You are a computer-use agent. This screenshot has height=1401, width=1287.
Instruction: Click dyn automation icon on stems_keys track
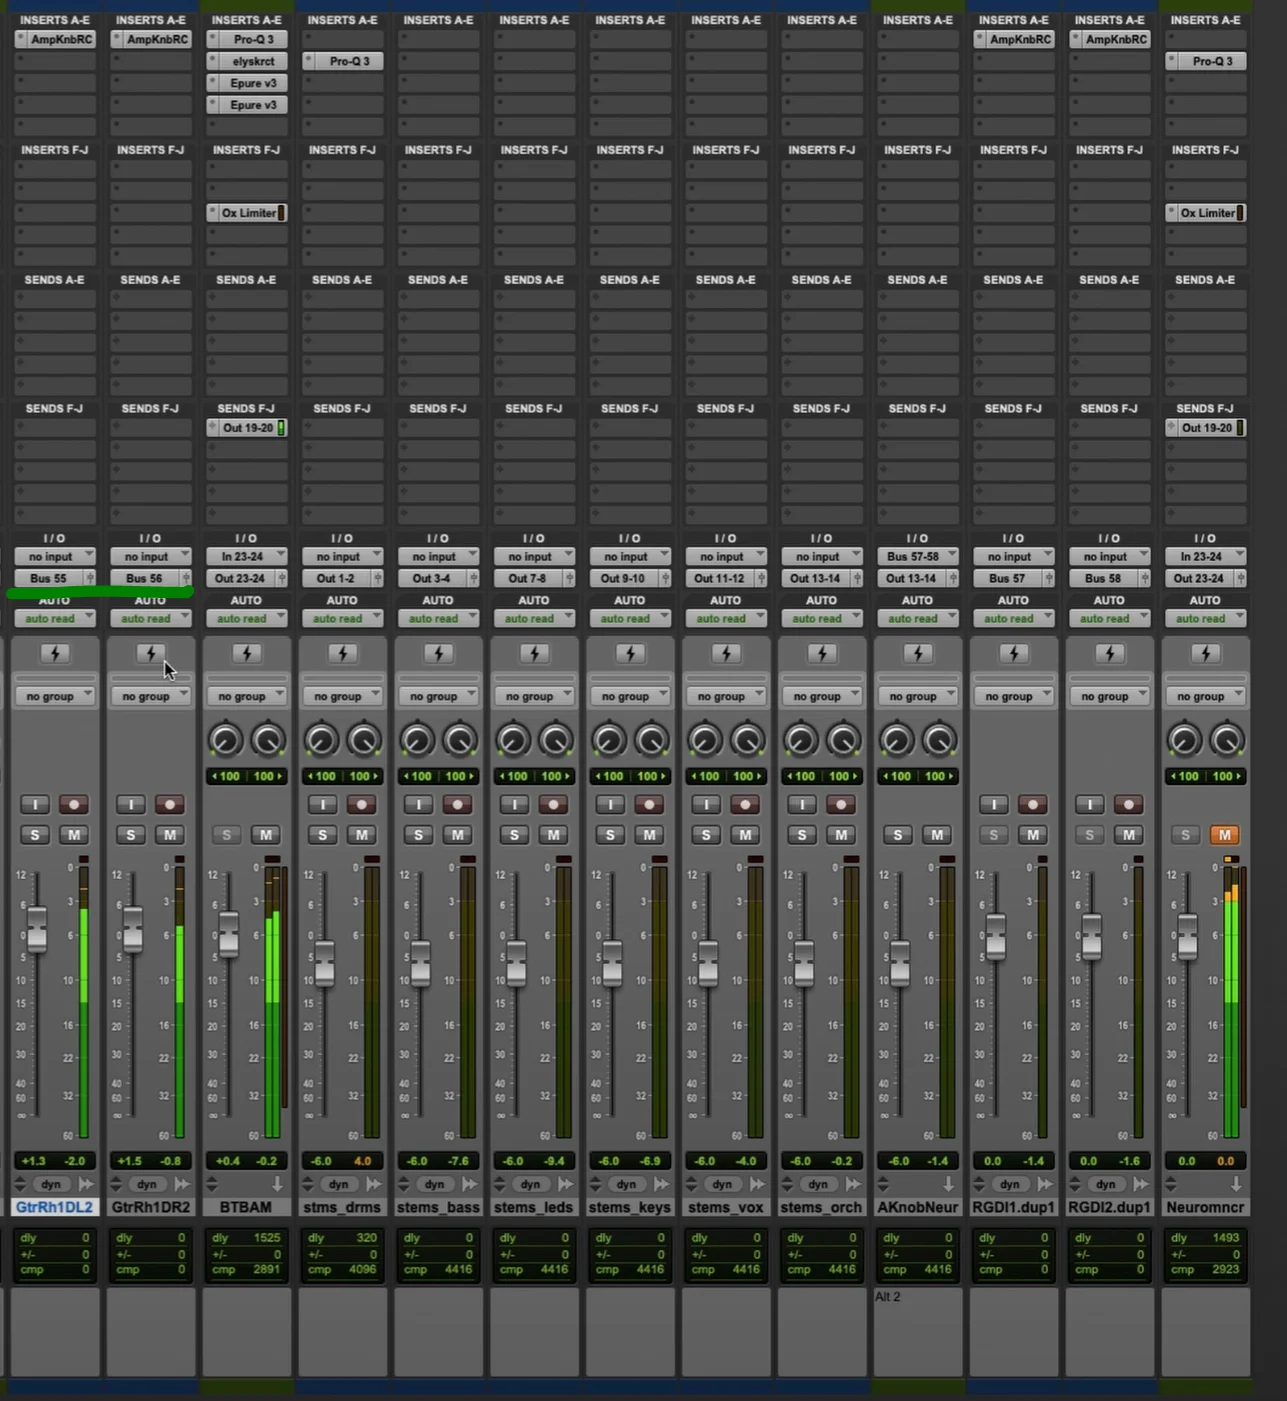[626, 1184]
